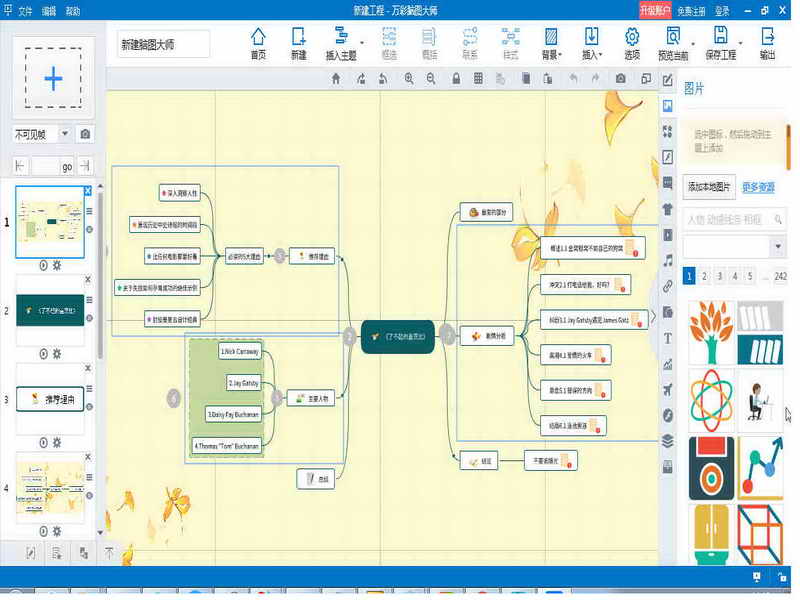Click the zoom in magnifier icon
The width and height of the screenshot is (800, 600).
coord(409,79)
